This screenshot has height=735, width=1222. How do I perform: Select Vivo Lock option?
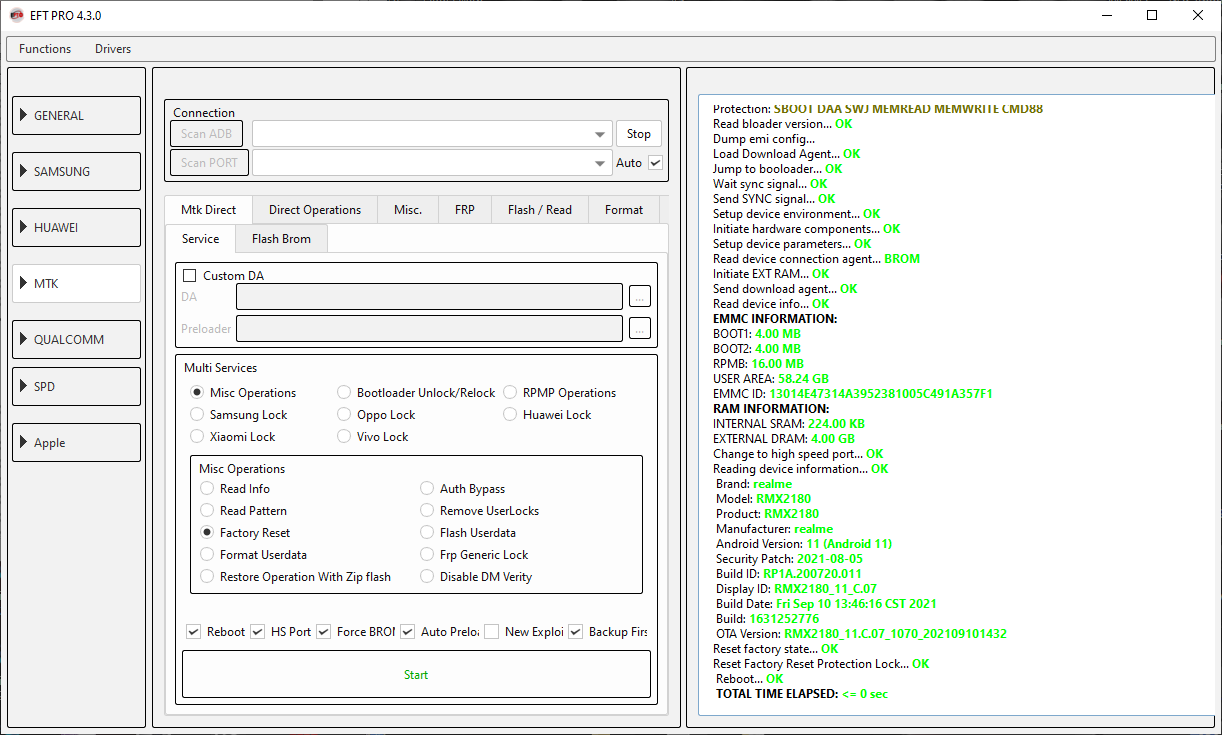click(x=344, y=437)
